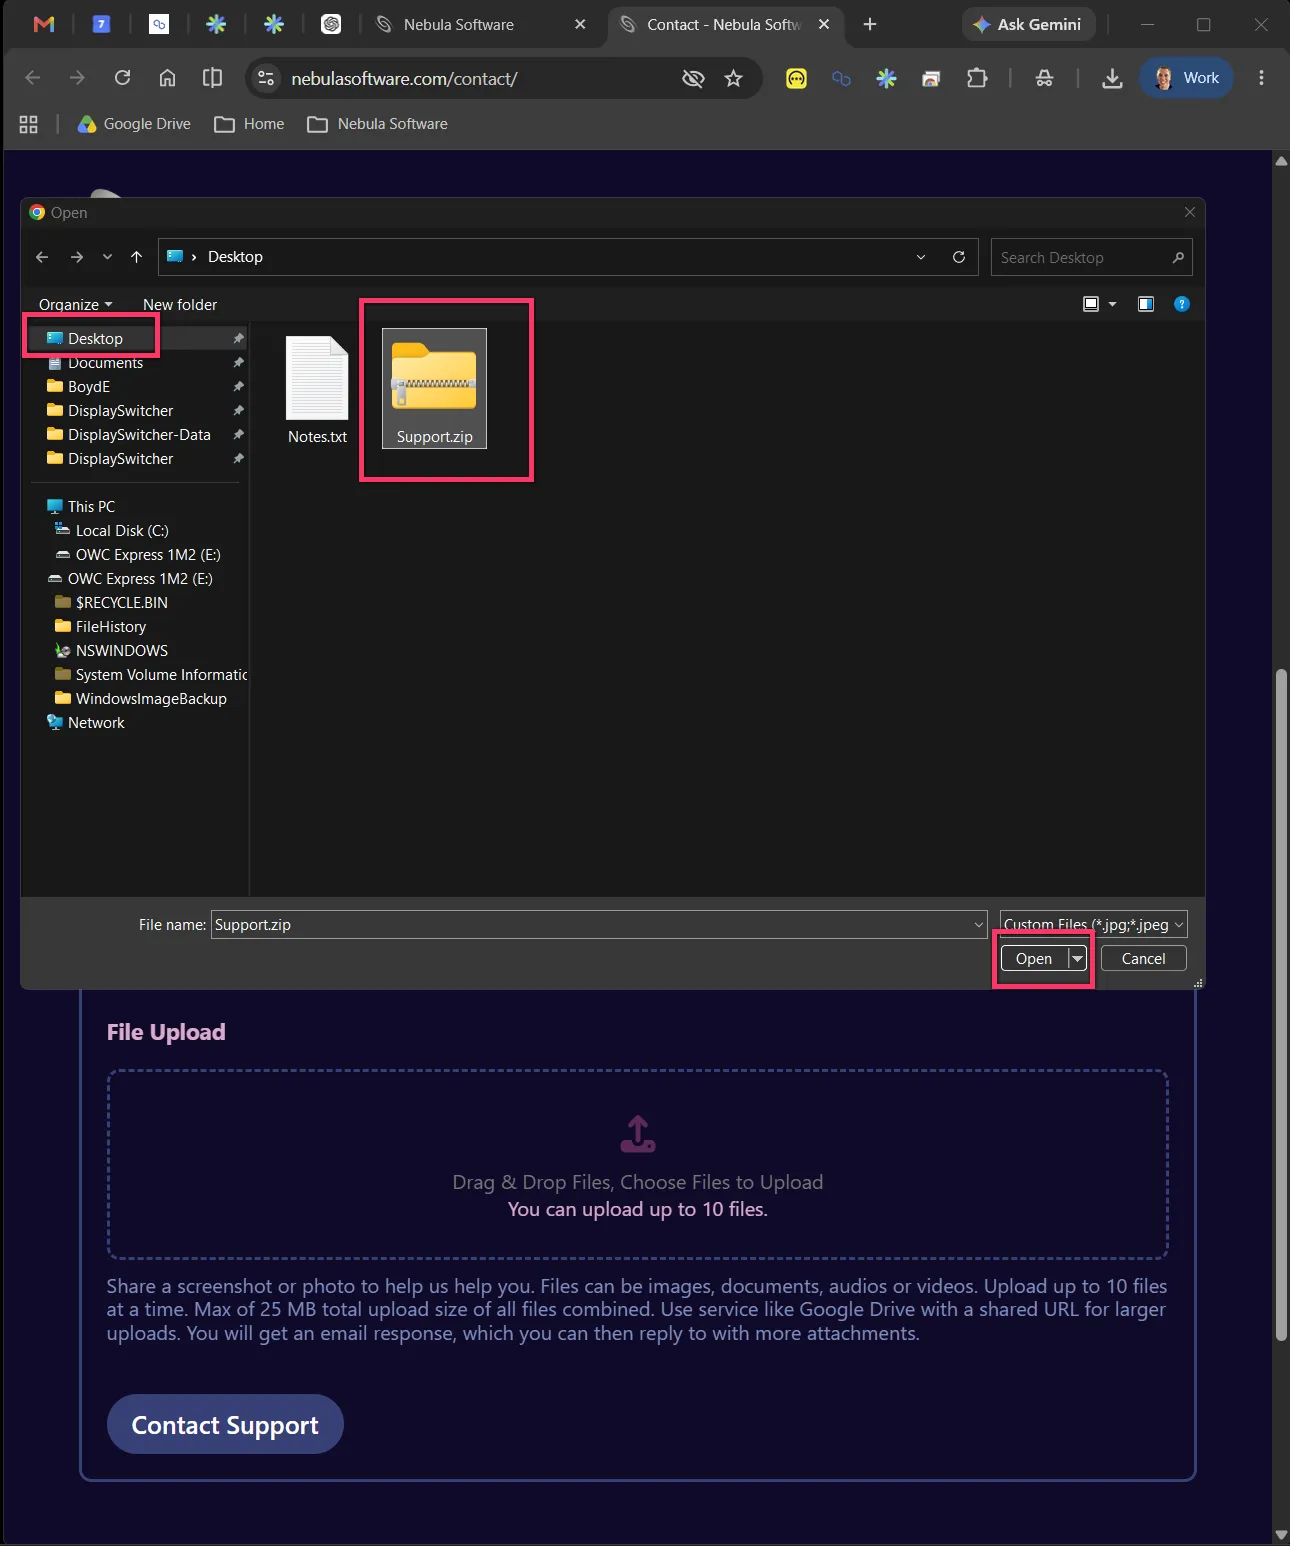Select Network in navigation pane
Screen dimensions: 1290x1546
point(96,723)
